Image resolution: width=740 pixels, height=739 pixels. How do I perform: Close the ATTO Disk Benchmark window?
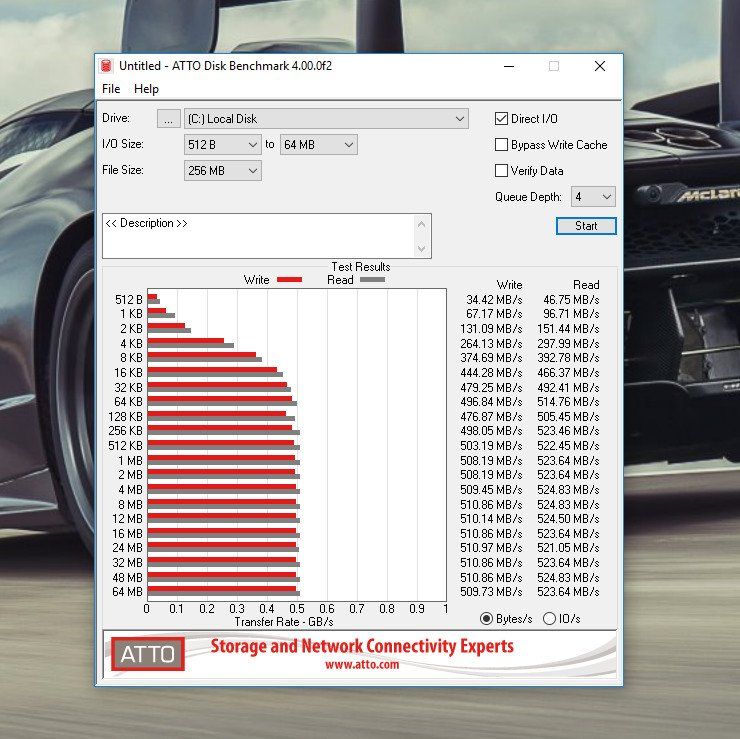(600, 66)
